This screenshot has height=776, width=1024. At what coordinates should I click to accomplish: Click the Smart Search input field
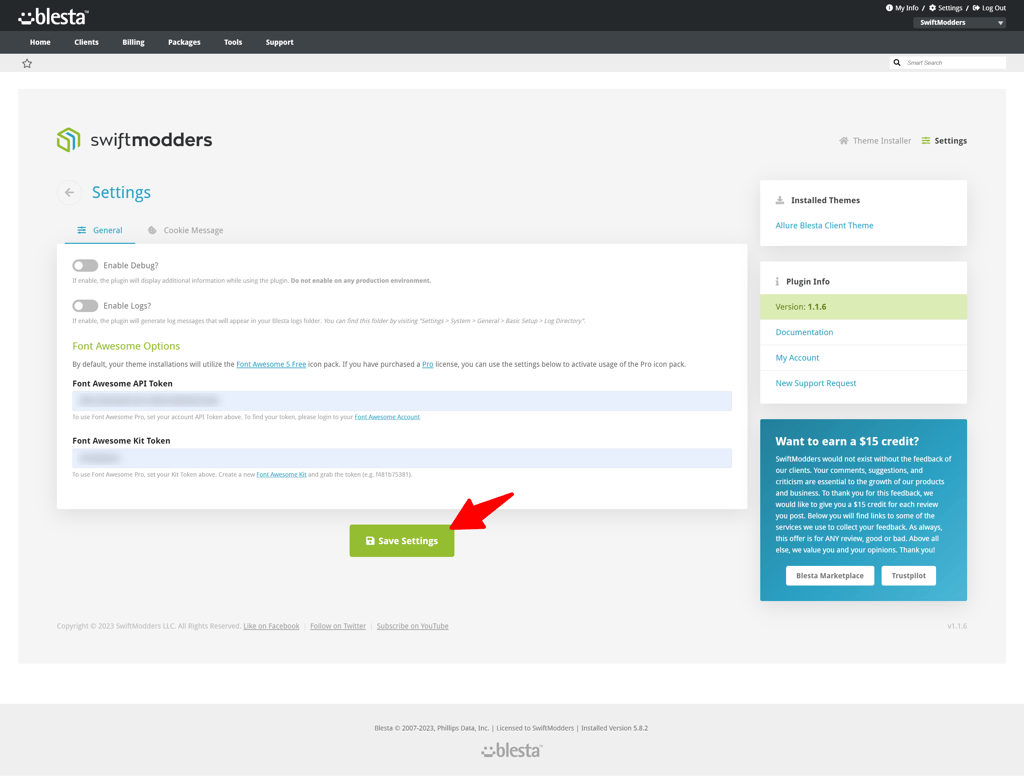pyautogui.click(x=954, y=63)
